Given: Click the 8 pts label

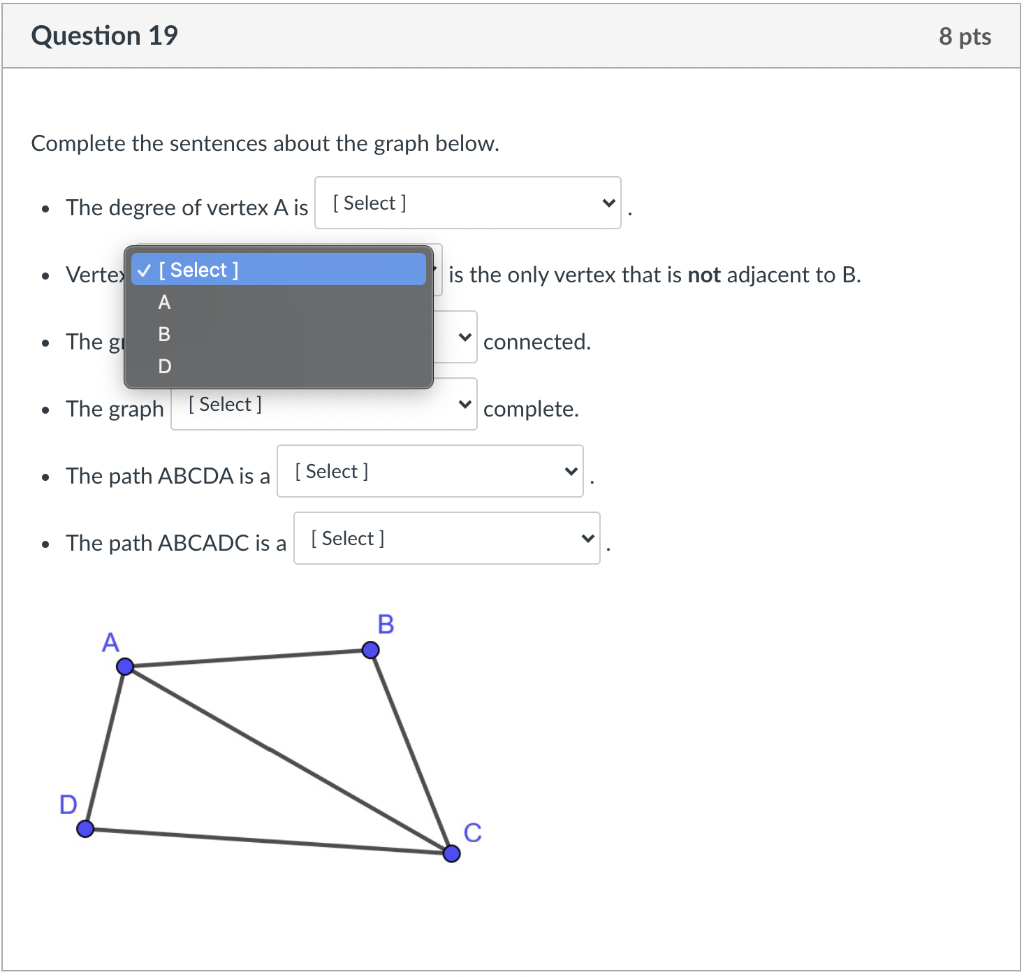Looking at the screenshot, I should [x=965, y=37].
